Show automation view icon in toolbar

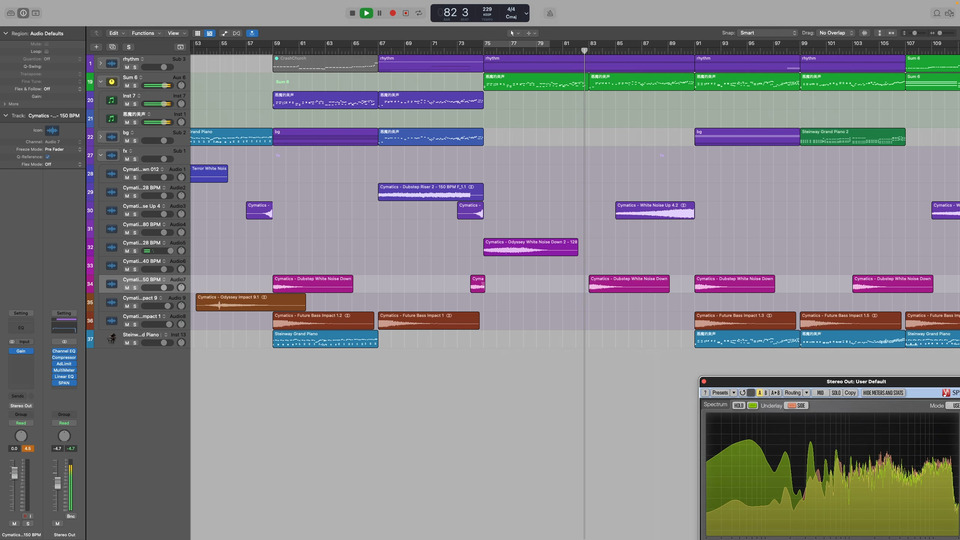(x=223, y=33)
